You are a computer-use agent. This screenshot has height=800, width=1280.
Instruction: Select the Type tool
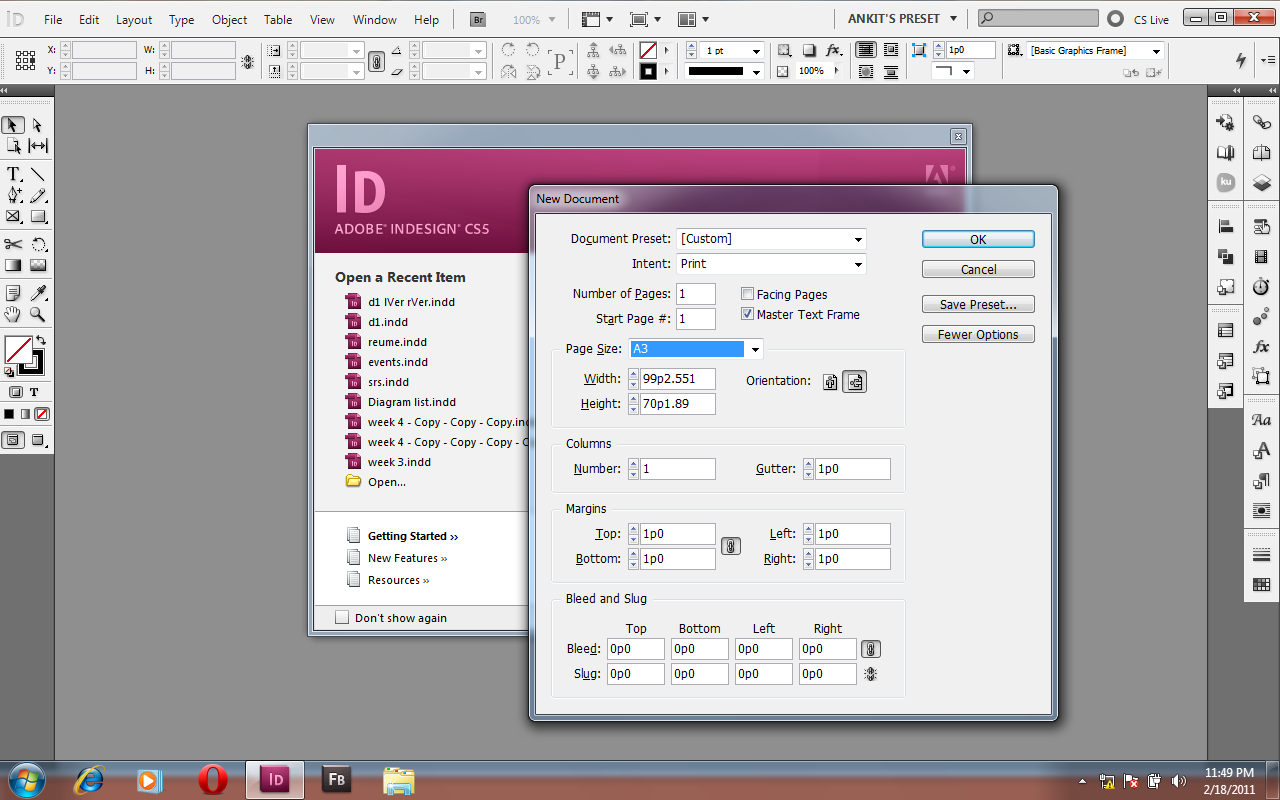coord(14,175)
